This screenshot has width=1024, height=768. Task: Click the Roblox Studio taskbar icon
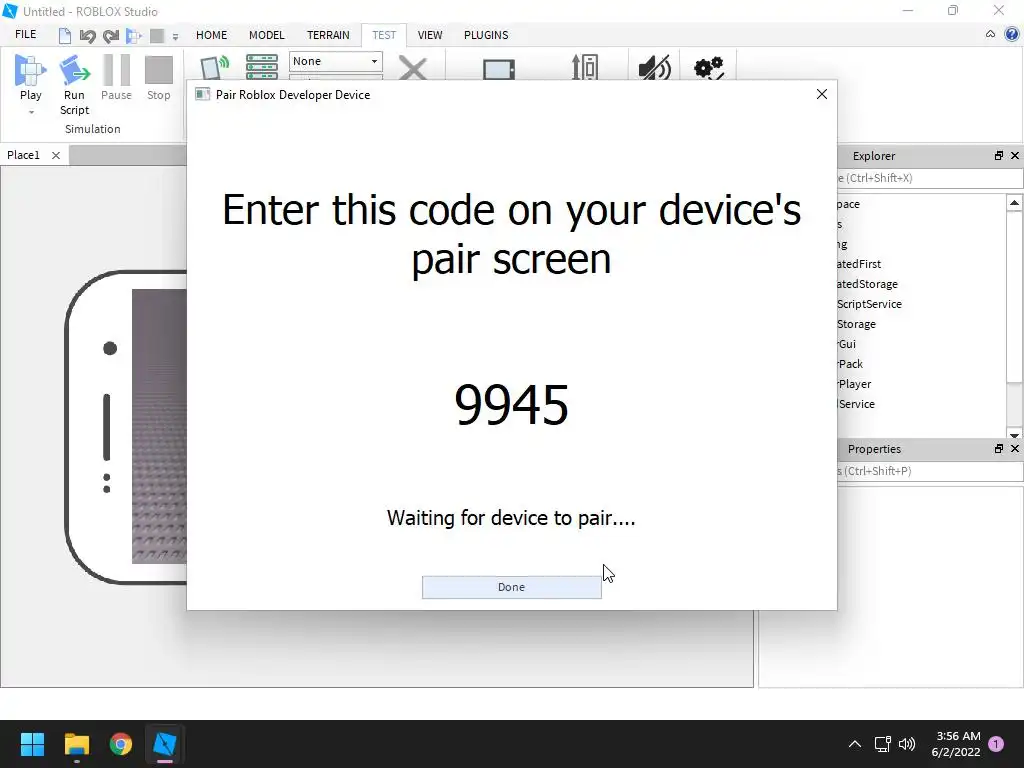coord(165,744)
